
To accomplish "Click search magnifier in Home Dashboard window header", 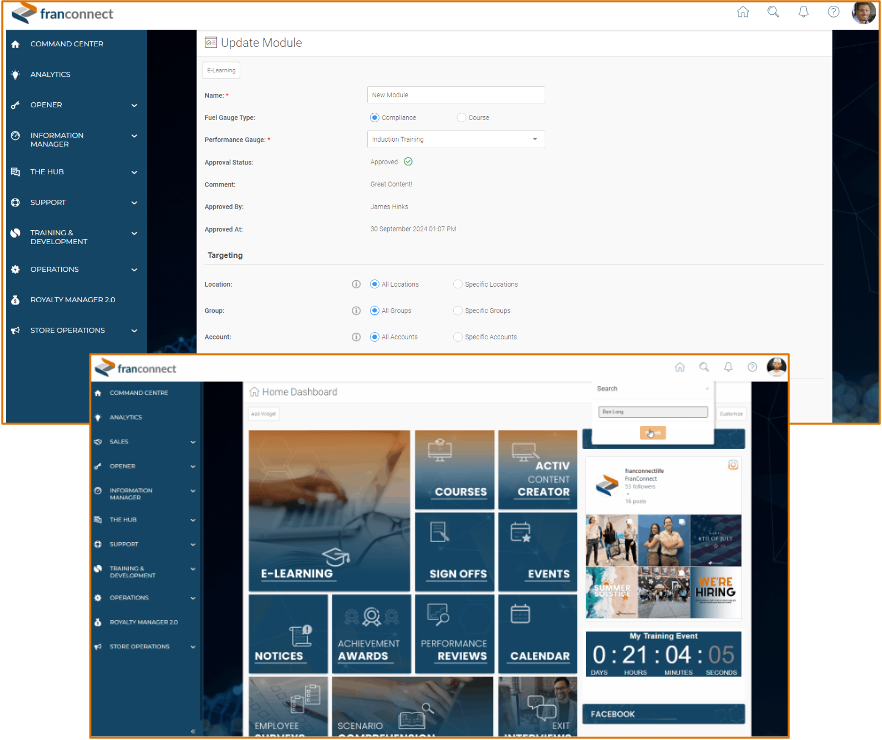I will (704, 367).
